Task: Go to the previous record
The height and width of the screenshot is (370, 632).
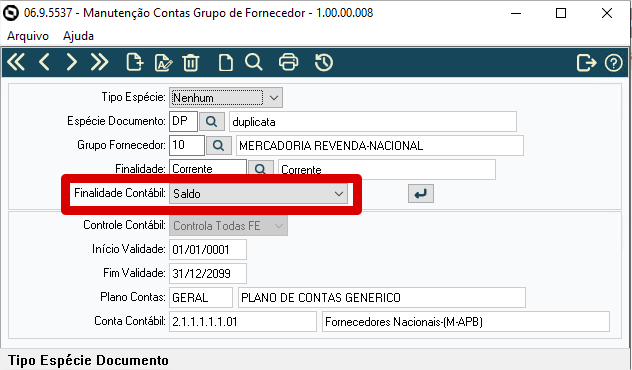Action: click(44, 62)
